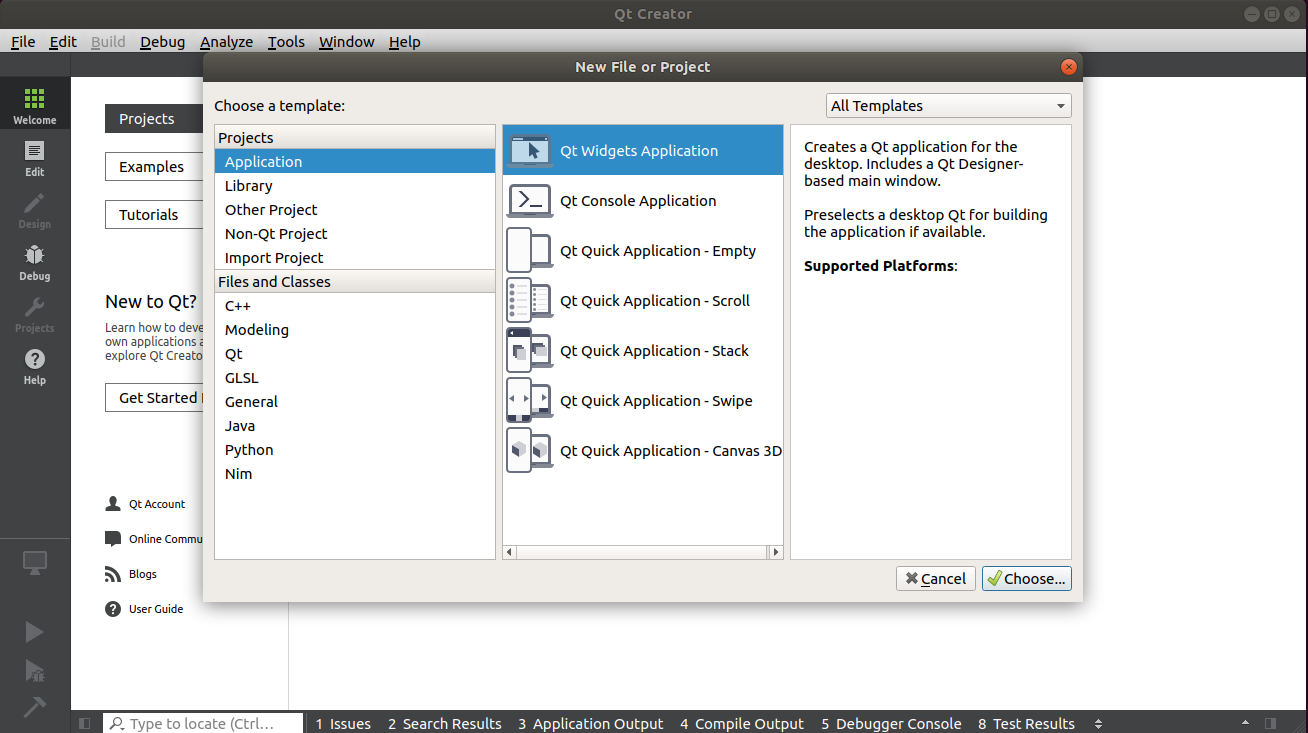Select Qt Quick Application - Canvas 3D icon
The image size is (1308, 733).
(x=530, y=451)
